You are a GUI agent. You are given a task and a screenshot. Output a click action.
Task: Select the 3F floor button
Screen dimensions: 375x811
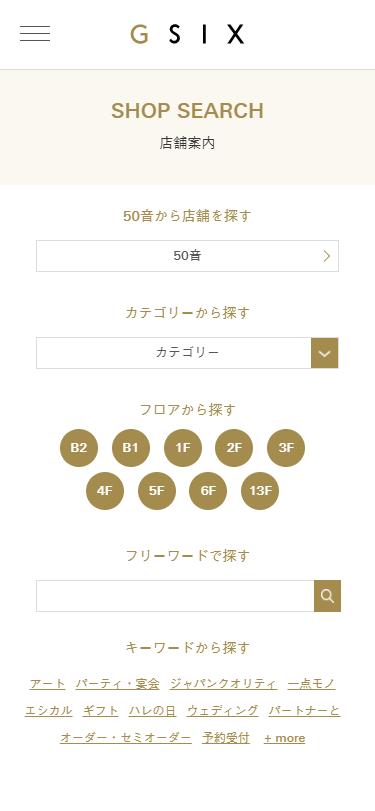click(x=286, y=448)
